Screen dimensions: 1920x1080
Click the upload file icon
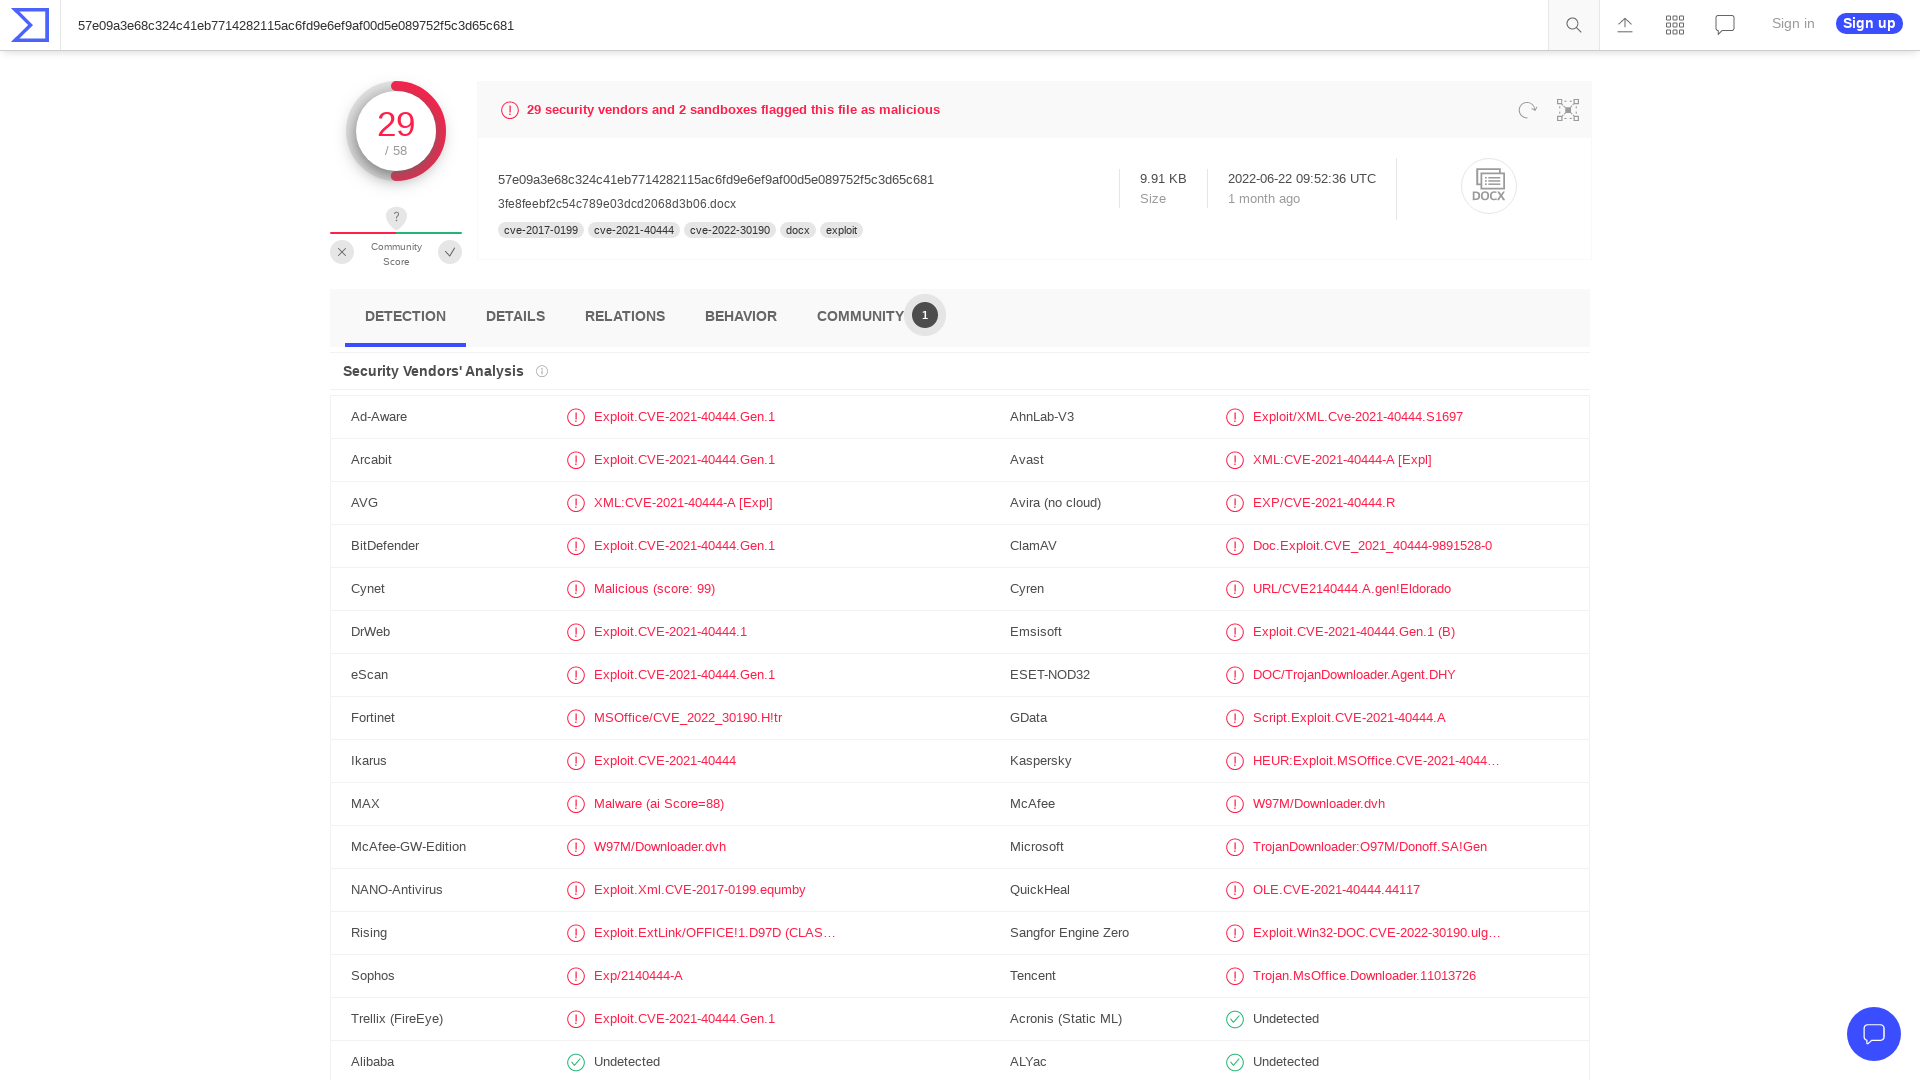1624,24
